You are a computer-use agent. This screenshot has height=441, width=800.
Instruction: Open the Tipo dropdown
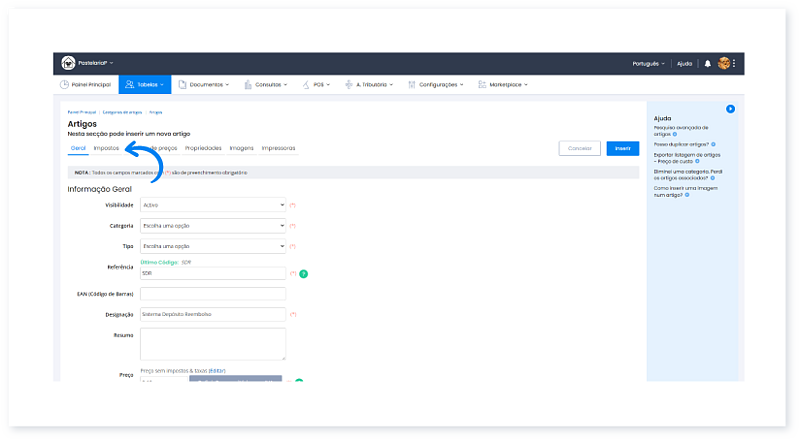click(213, 246)
